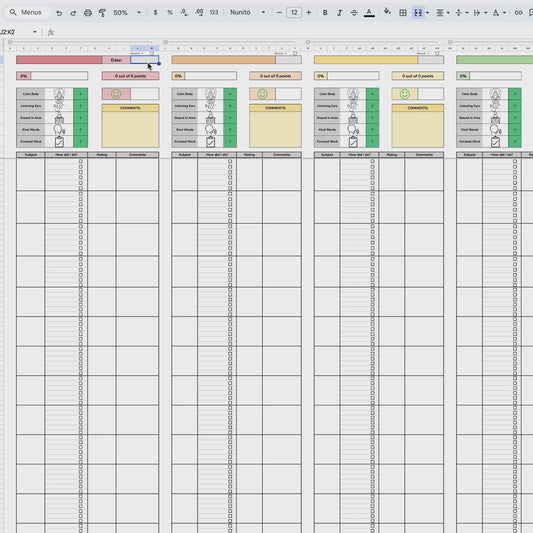Toggle strikethrough formatting
Image resolution: width=533 pixels, height=533 pixels.
click(354, 13)
